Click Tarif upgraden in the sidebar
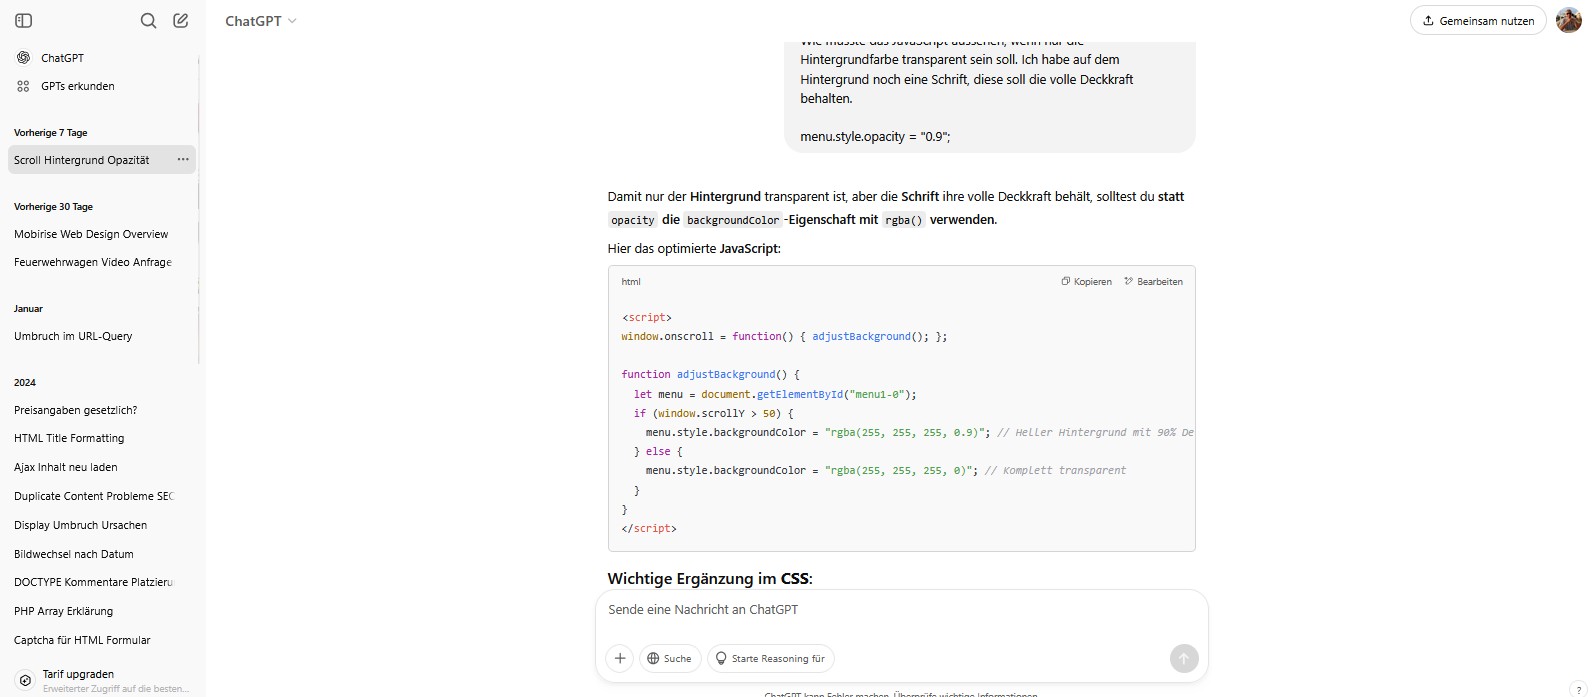 point(78,674)
